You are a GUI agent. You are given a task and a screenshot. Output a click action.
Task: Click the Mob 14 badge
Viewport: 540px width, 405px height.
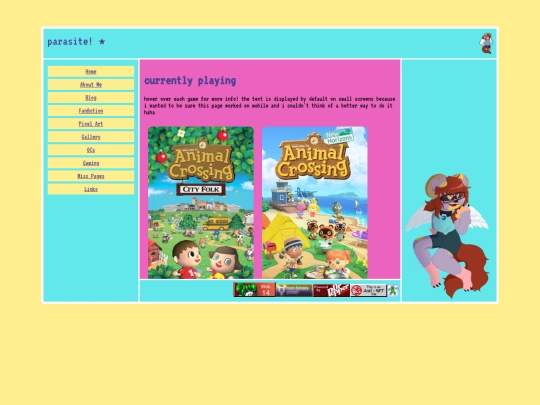click(255, 290)
